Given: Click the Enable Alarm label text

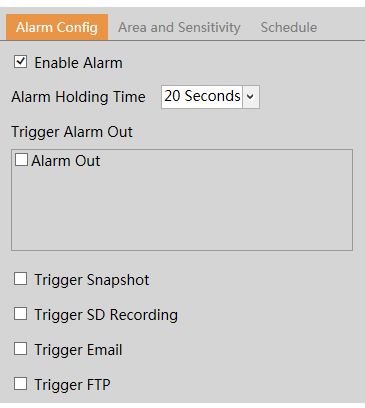Looking at the screenshot, I should click(x=78, y=63).
